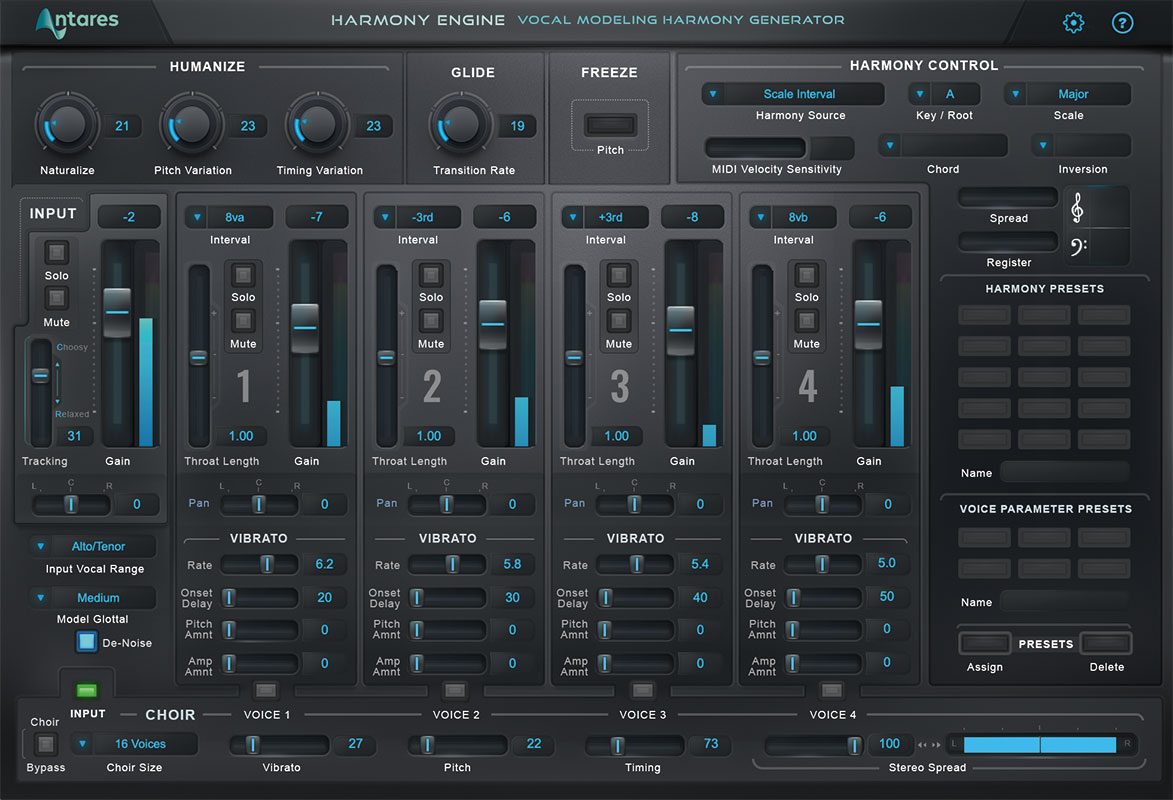Click the Timing Variation knob
Screen dimensions: 1173x800
(x=318, y=124)
